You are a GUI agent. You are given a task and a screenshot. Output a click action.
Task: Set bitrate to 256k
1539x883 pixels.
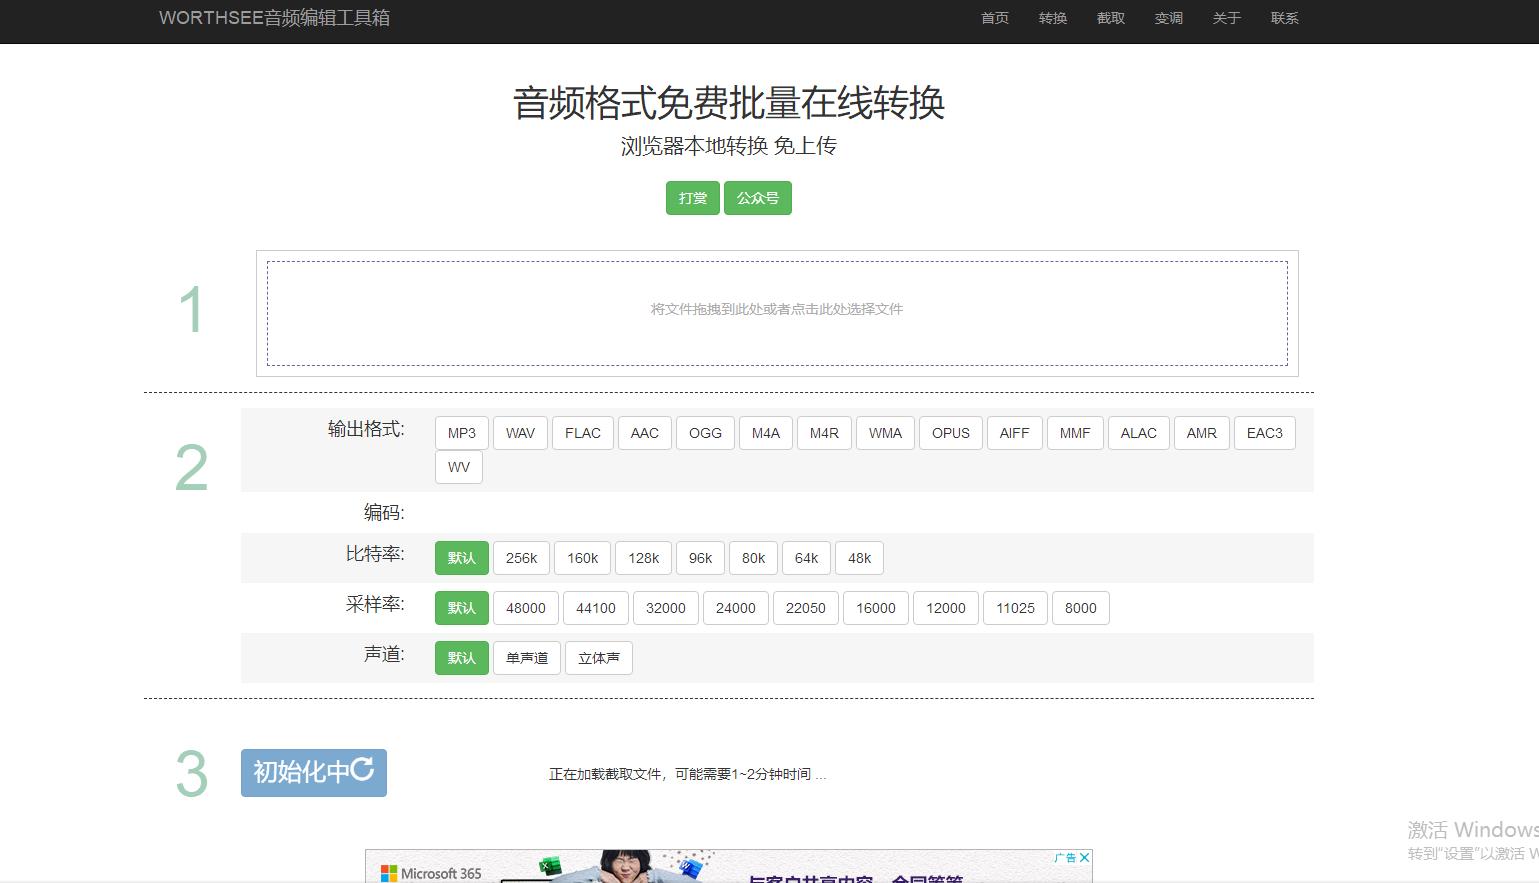point(521,558)
